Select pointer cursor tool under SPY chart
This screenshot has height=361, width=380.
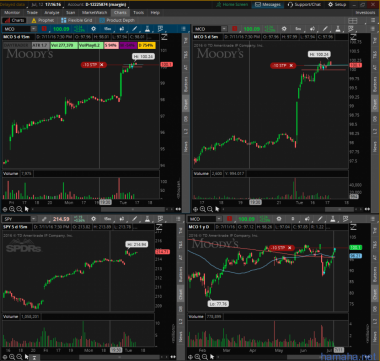(x=27, y=357)
